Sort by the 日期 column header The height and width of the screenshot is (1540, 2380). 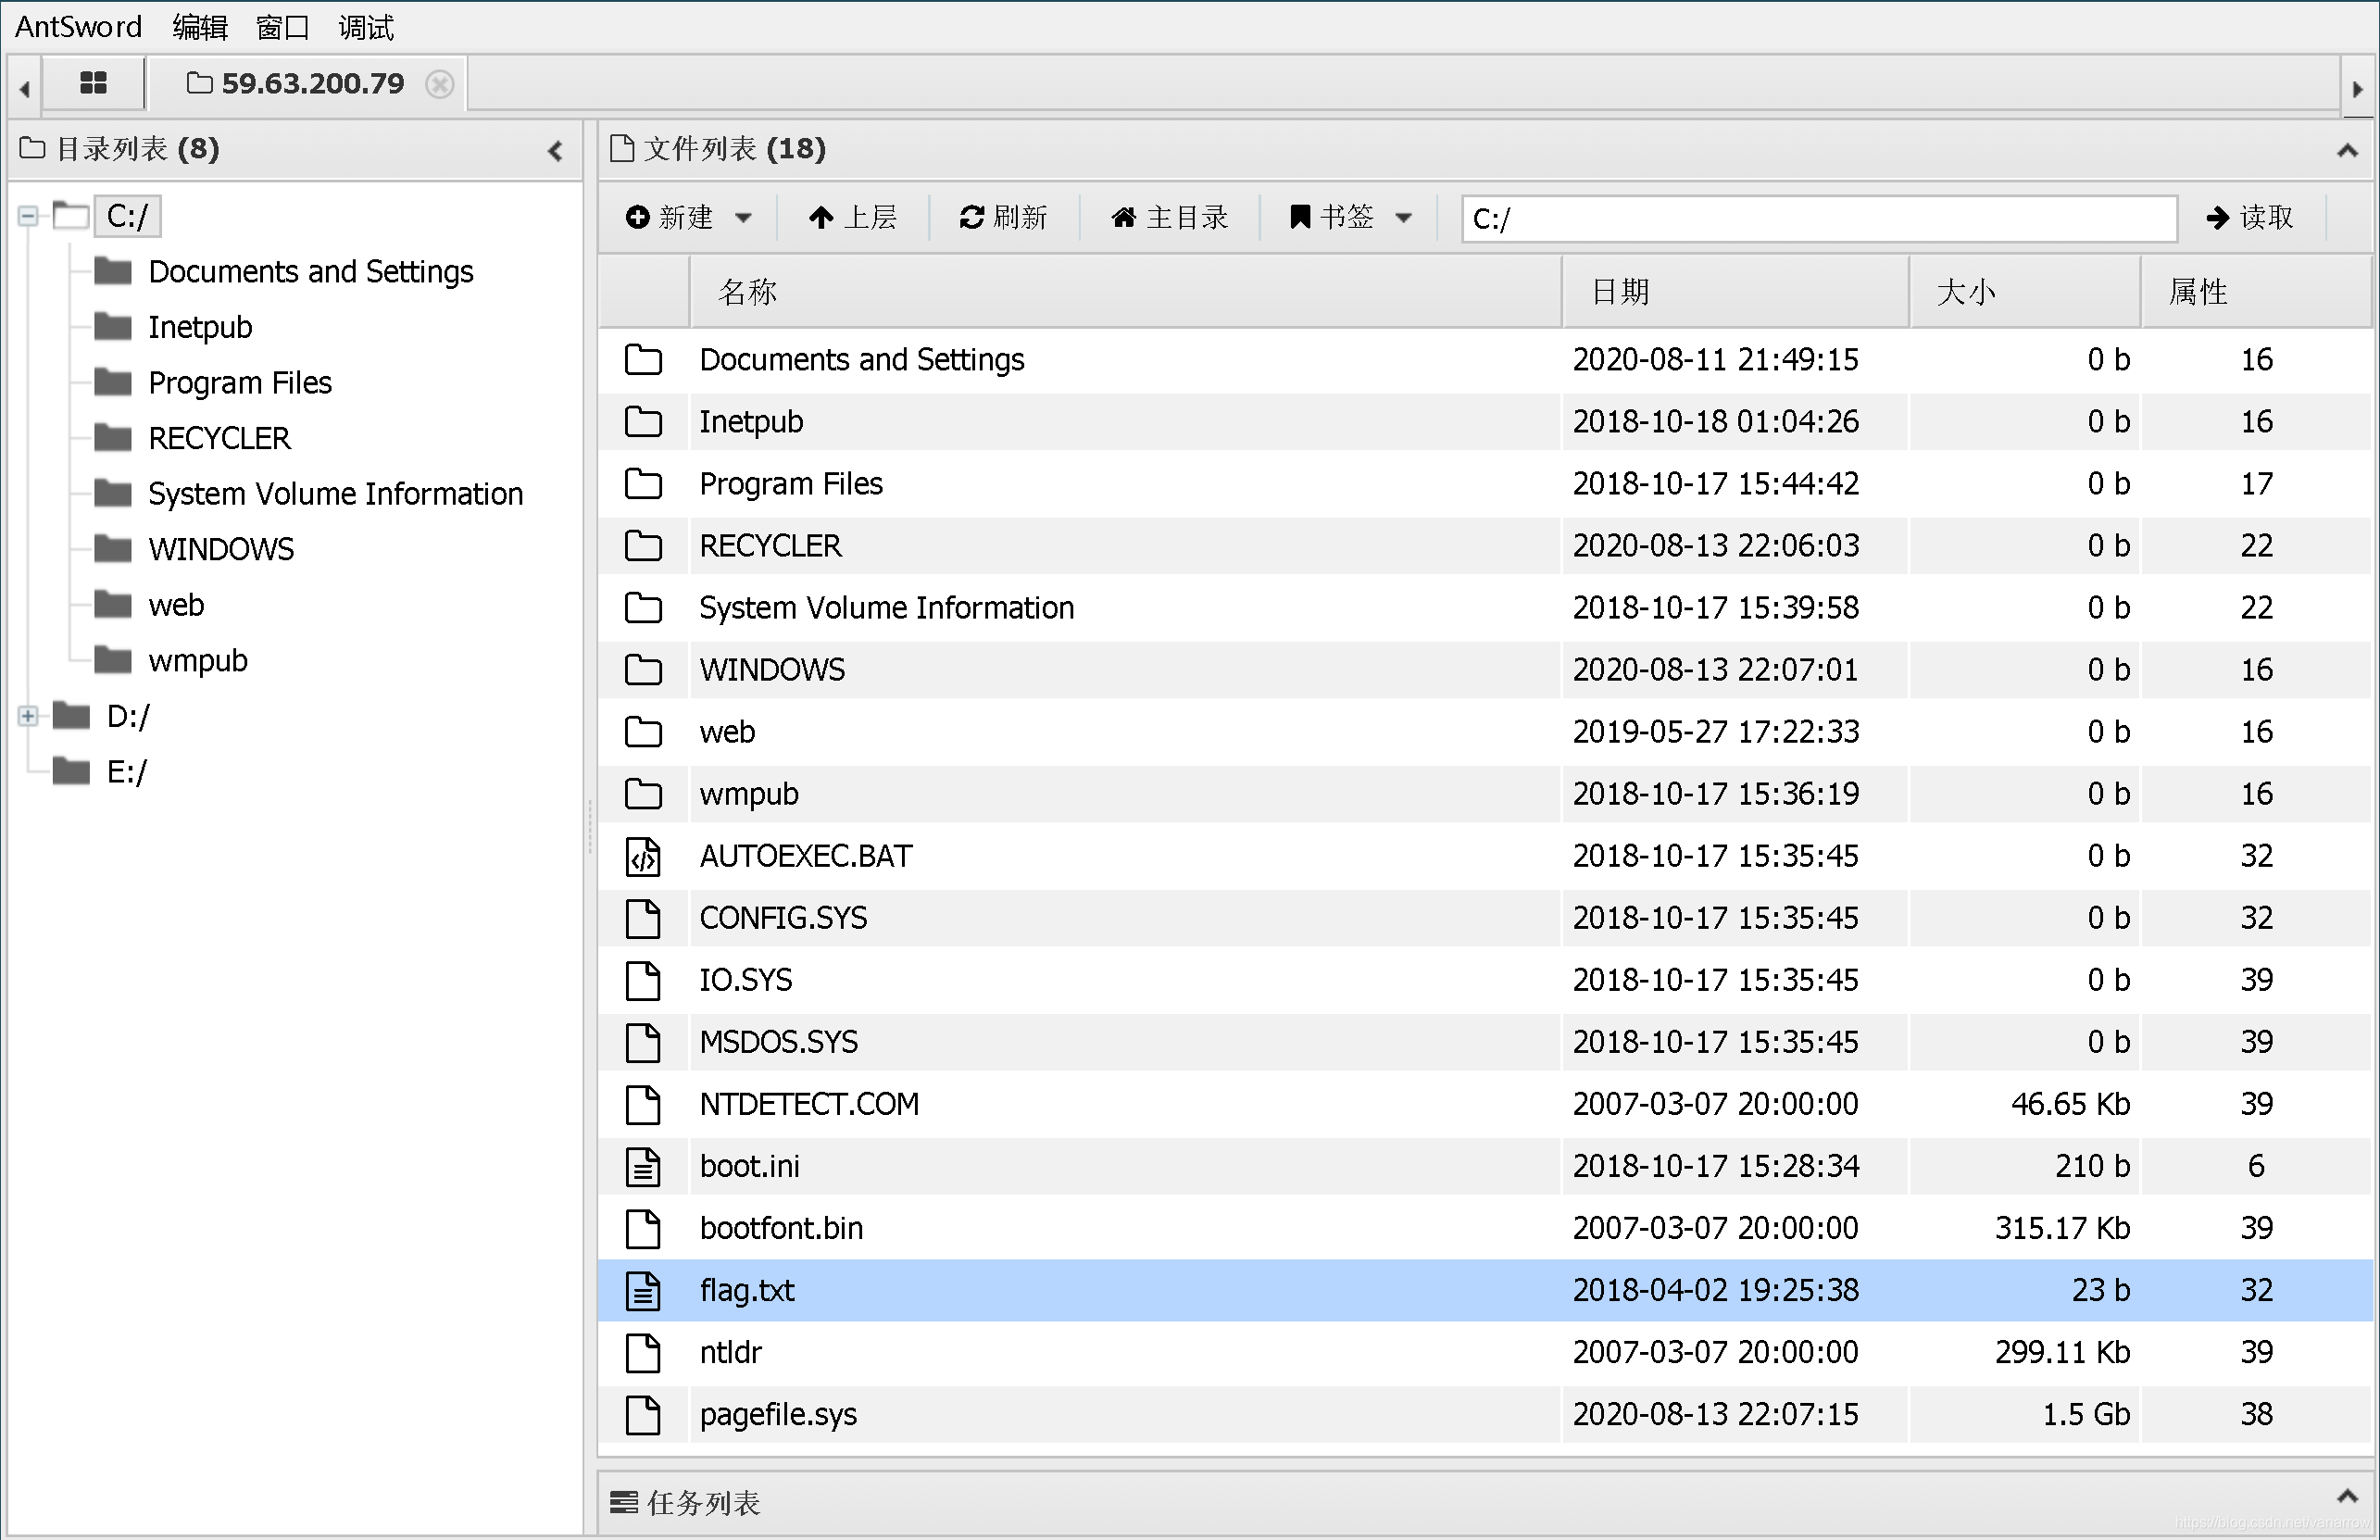(x=1735, y=292)
